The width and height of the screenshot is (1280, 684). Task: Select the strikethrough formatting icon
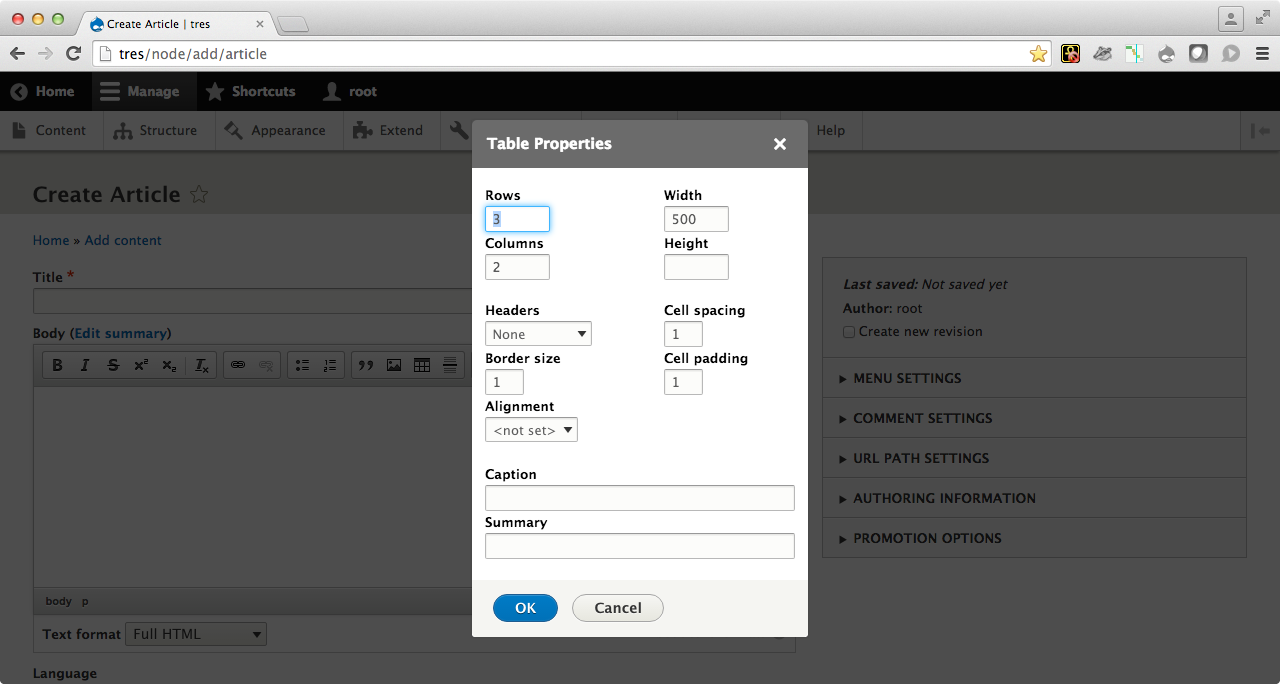coord(113,364)
